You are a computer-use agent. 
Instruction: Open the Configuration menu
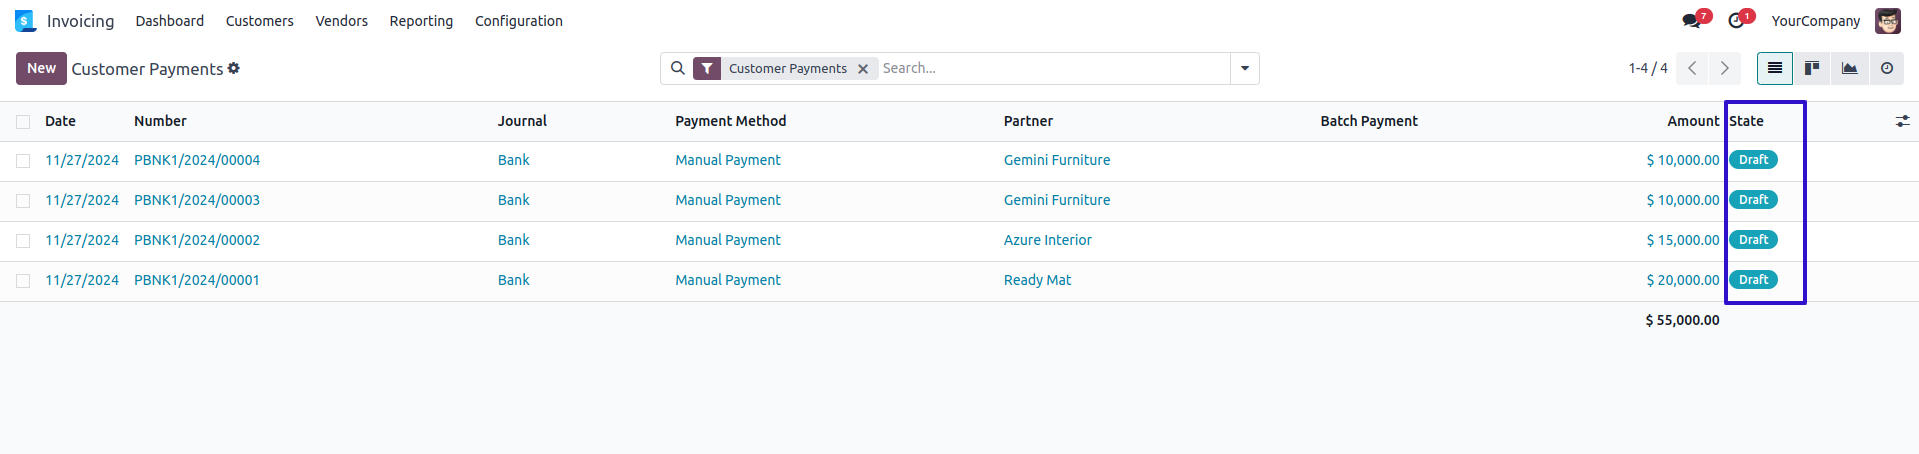[x=518, y=21]
